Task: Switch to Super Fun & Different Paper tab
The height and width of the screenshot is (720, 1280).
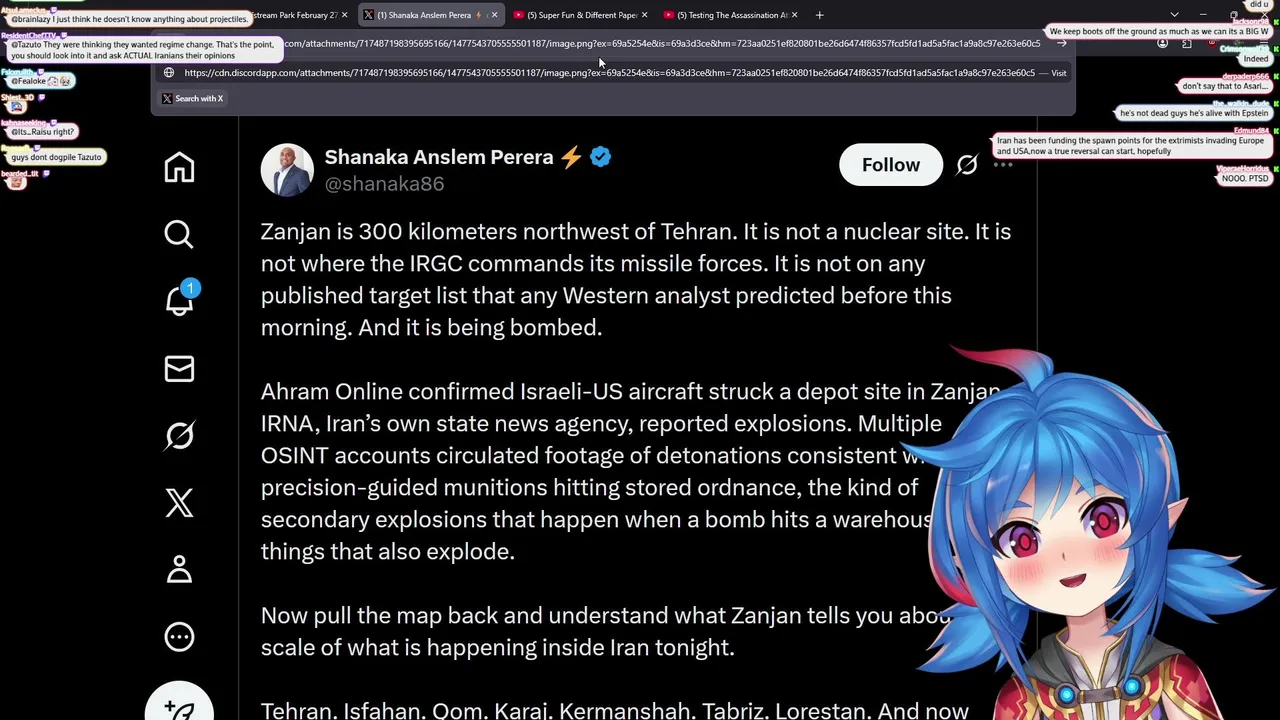Action: 580,15
